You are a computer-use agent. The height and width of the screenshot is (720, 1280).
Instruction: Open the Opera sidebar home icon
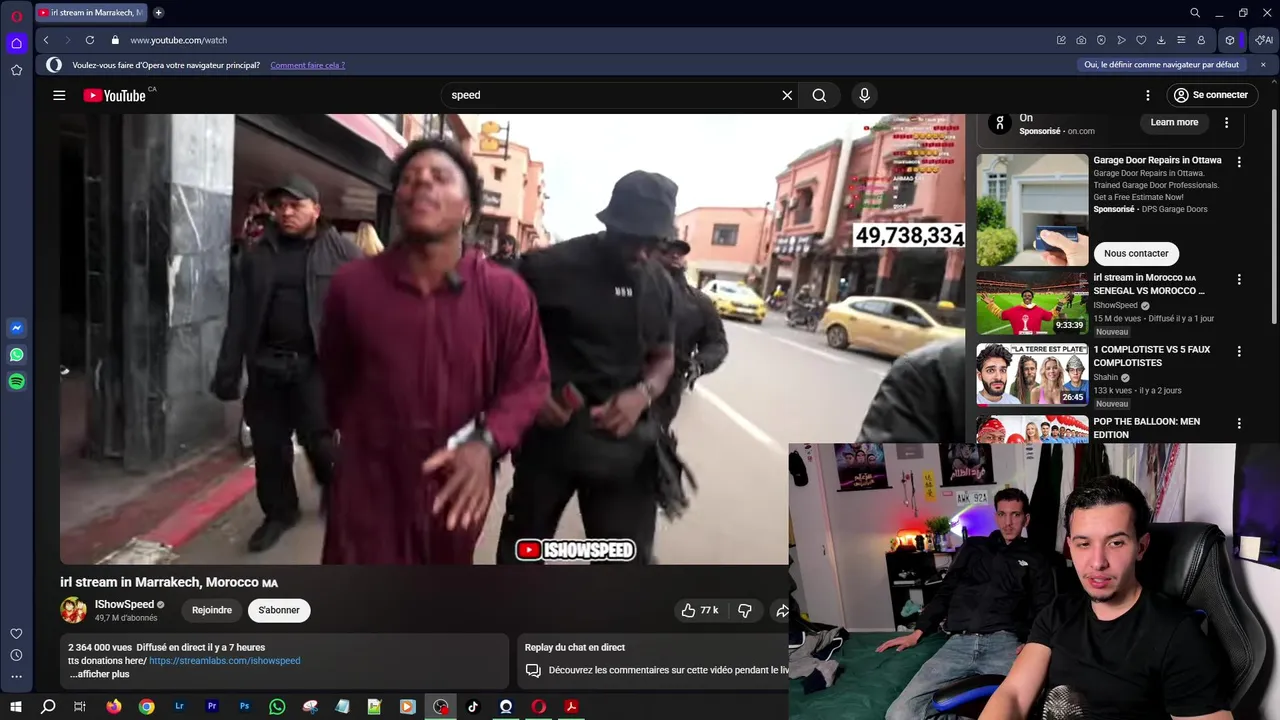(x=16, y=43)
